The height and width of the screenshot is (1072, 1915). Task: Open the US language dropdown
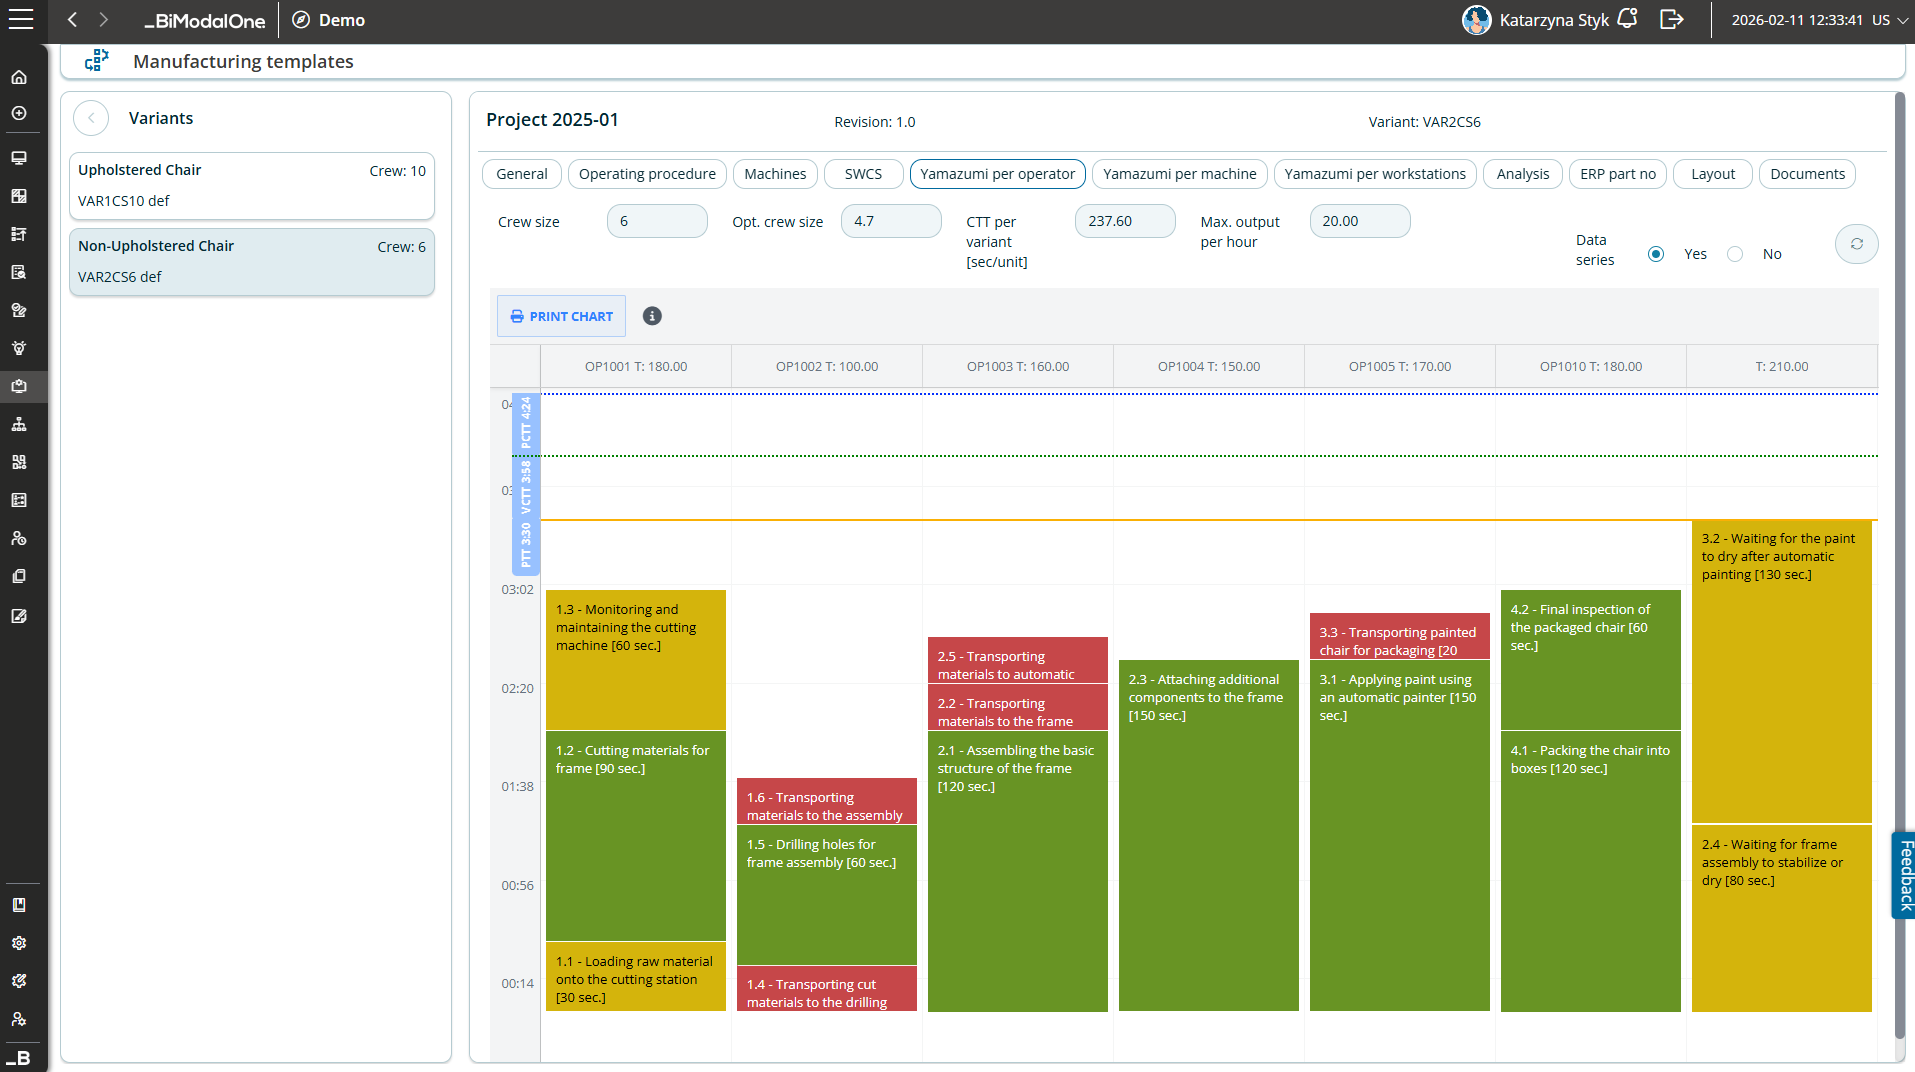(x=1889, y=20)
